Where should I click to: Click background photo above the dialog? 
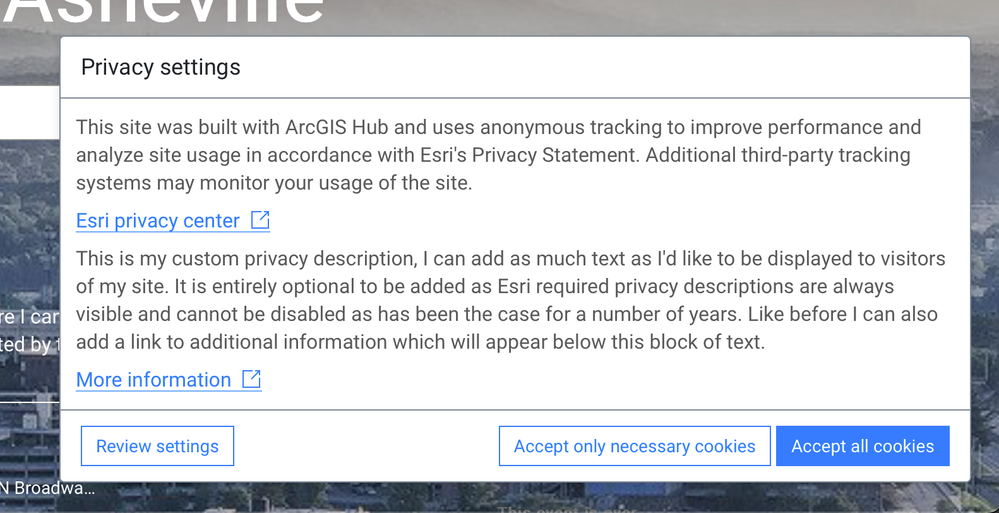coord(650,18)
